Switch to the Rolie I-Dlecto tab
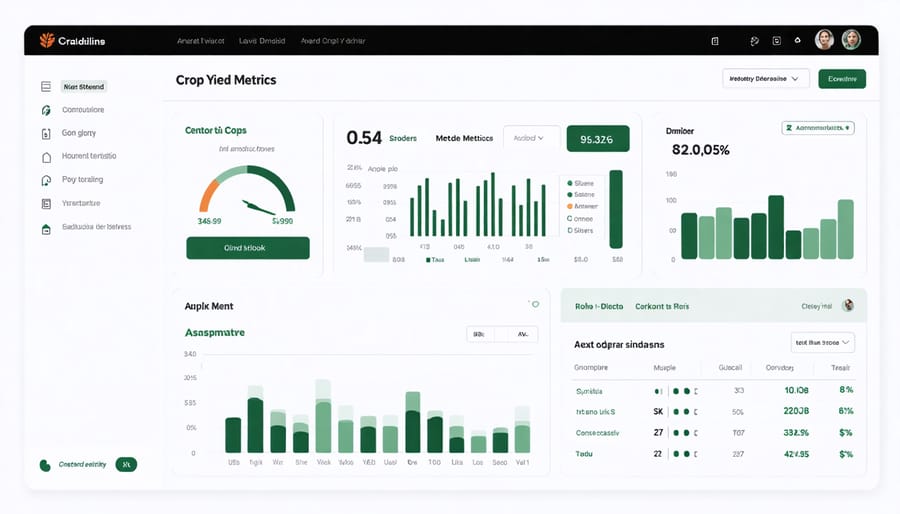Viewport: 900px width, 514px height. (x=599, y=306)
